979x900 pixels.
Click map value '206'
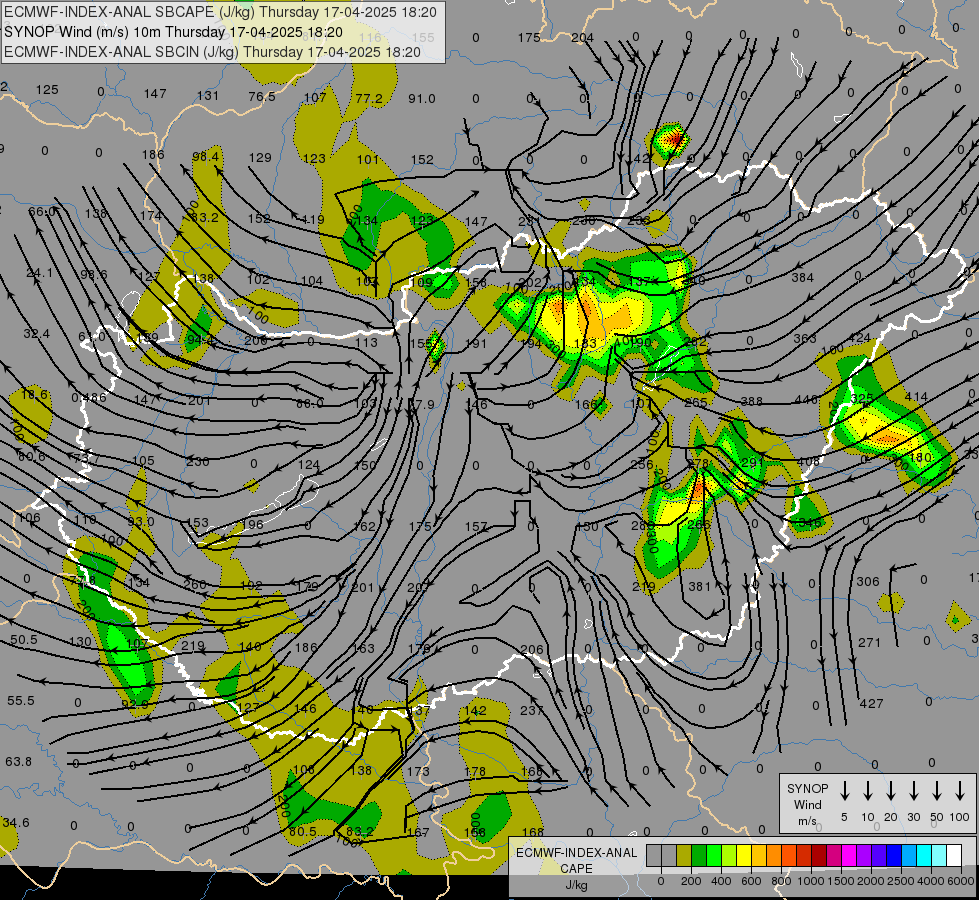[531, 650]
